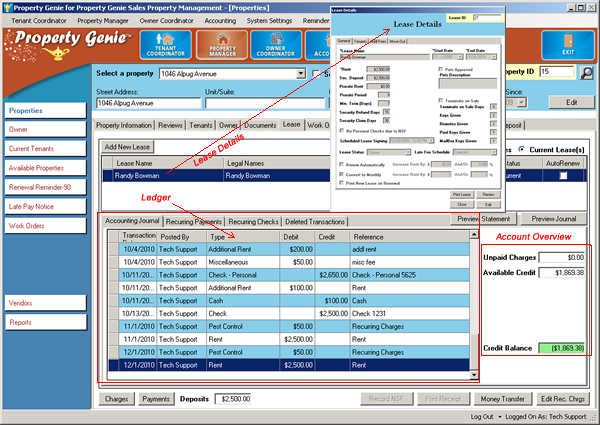
Task: Open Vendors in the sidebar
Action: (x=46, y=303)
